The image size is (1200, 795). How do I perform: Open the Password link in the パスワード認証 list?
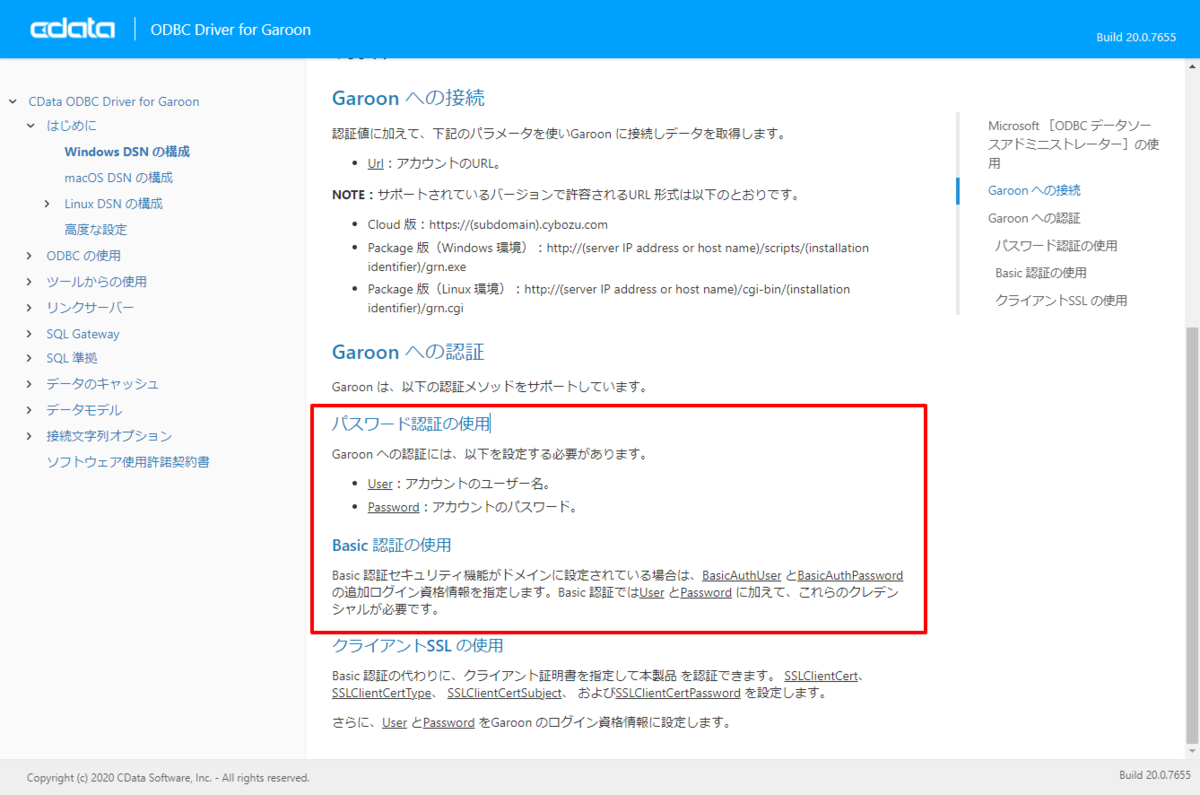click(x=393, y=507)
